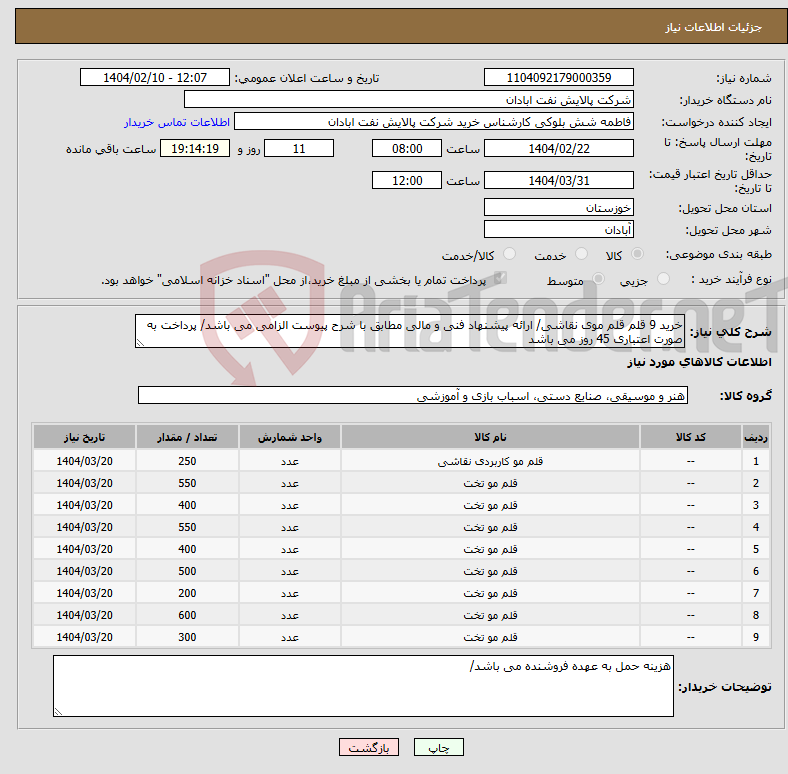This screenshot has height=774, width=788.
Task: Click the price validity date 1404/03/31
Action: [x=558, y=180]
